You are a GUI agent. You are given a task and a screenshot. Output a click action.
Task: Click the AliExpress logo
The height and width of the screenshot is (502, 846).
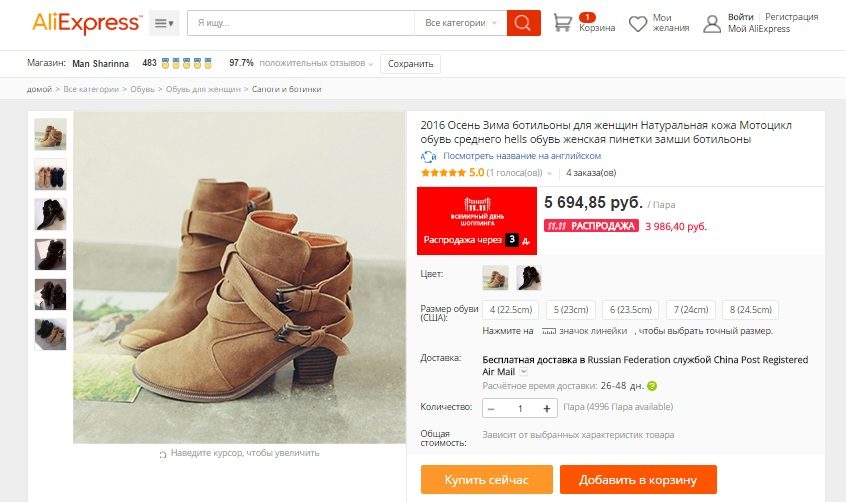click(x=87, y=23)
